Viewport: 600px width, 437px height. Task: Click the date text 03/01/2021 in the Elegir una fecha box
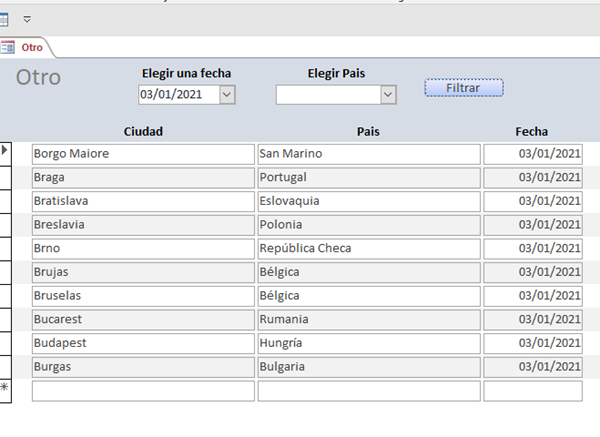(178, 94)
